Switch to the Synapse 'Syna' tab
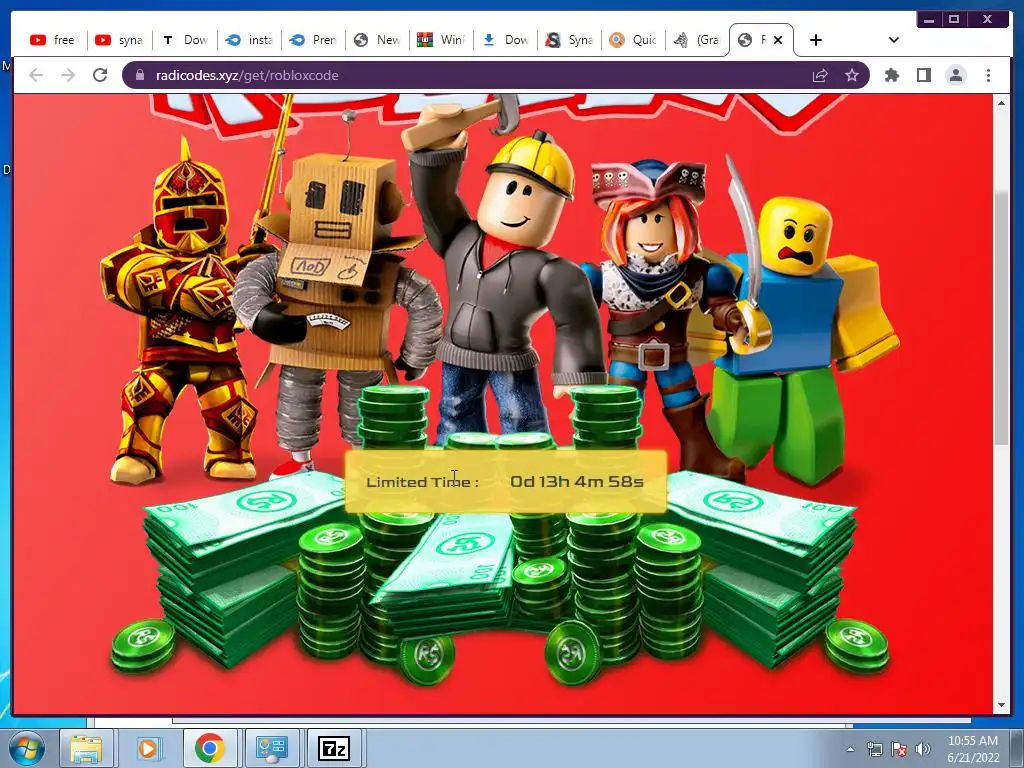 pyautogui.click(x=569, y=40)
